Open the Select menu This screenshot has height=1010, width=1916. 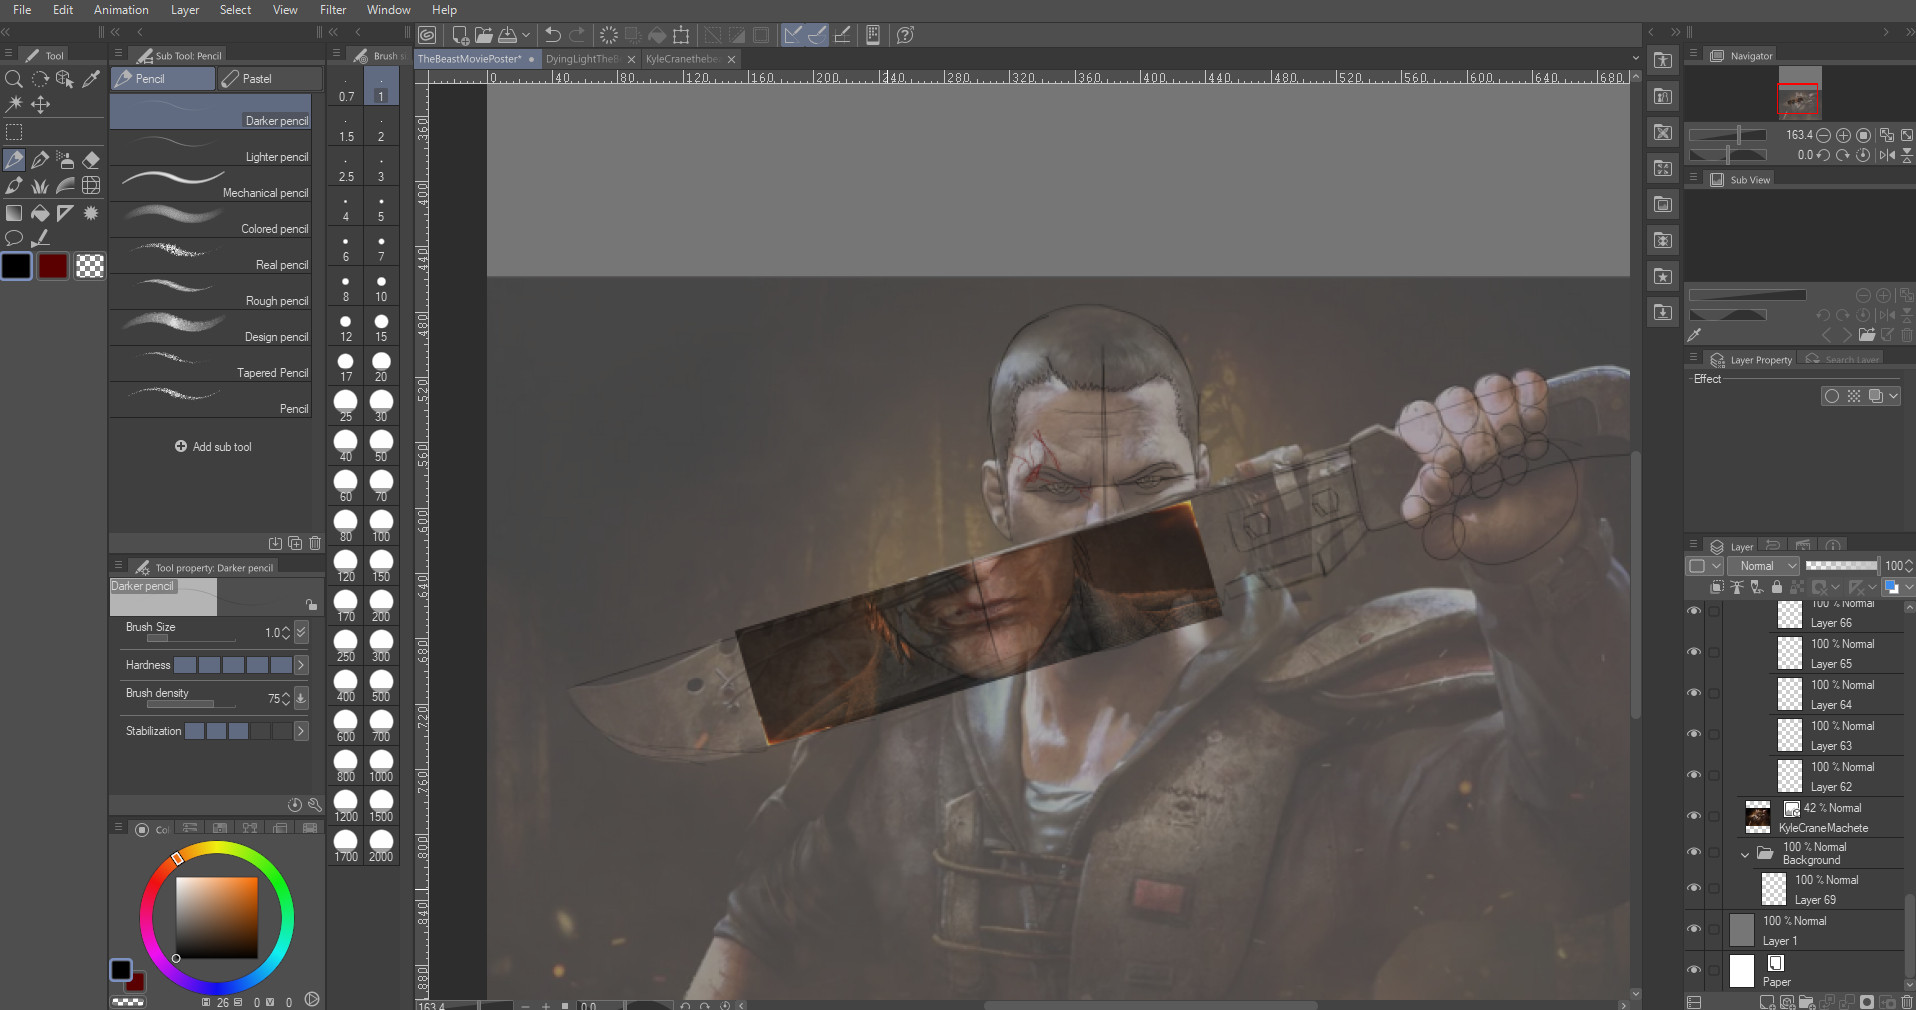(236, 10)
